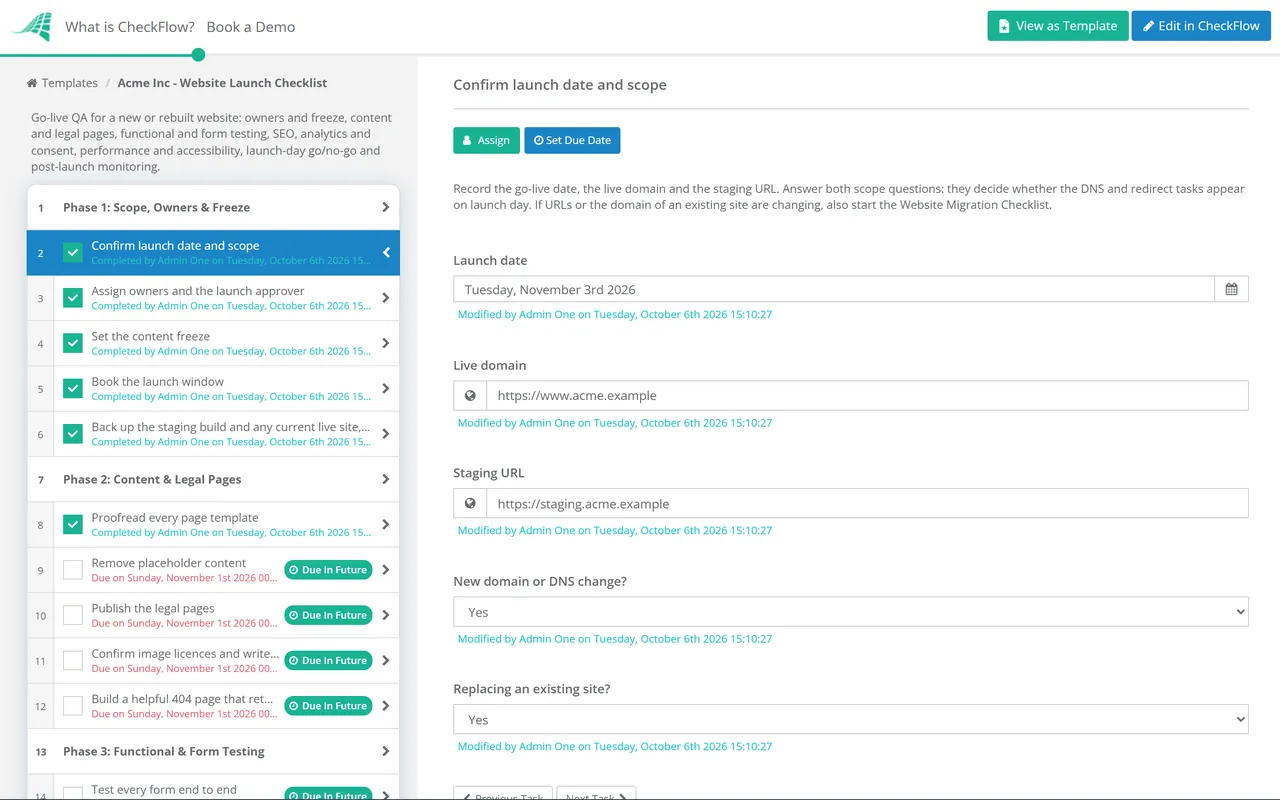
Task: Click the Set Due Date button
Action: click(572, 140)
